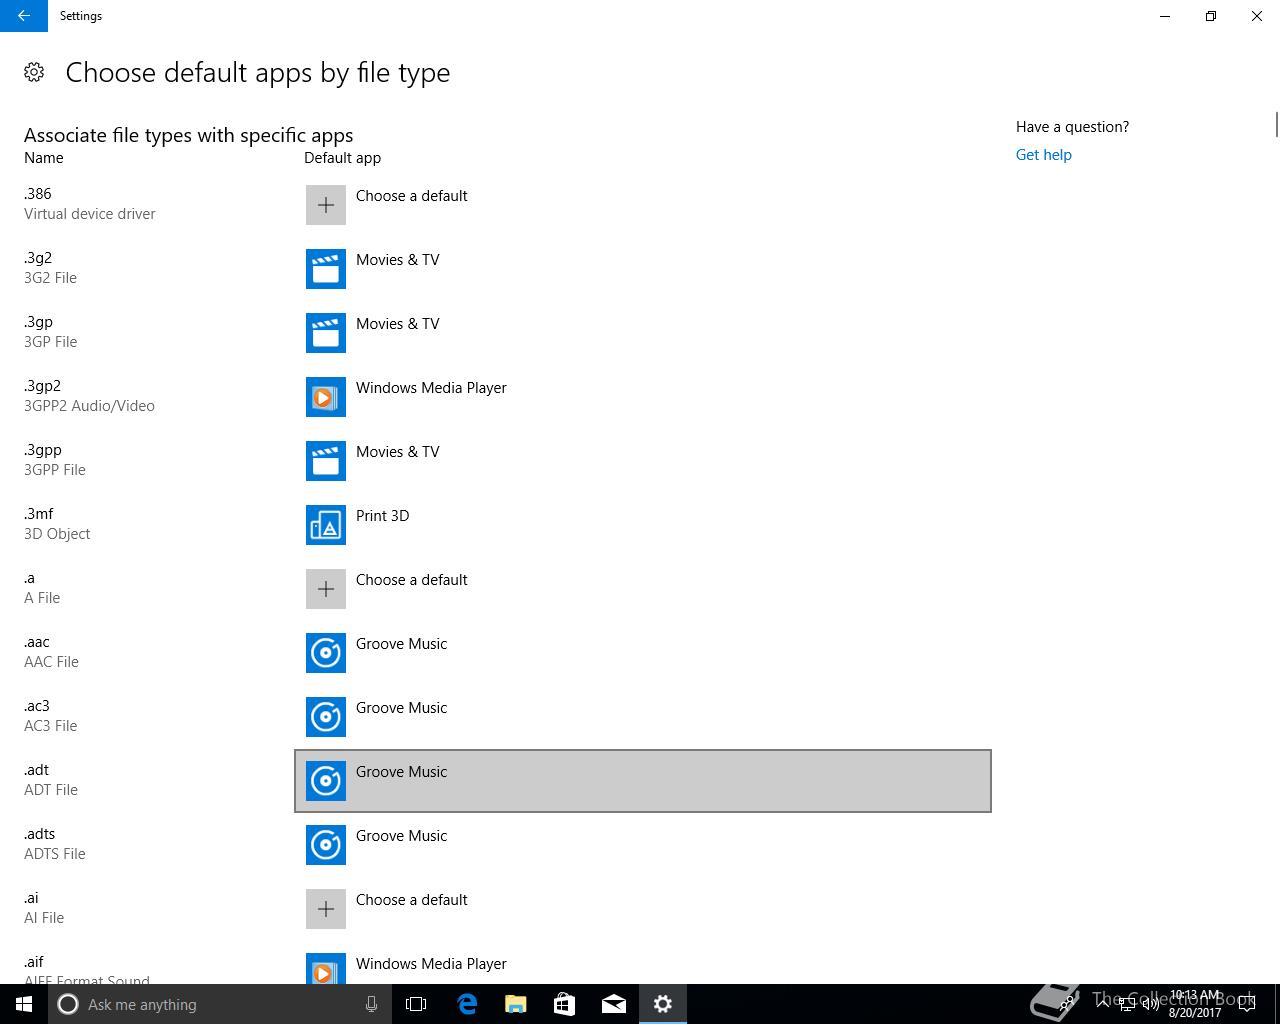
Task: Open the Get help link
Action: tap(1043, 155)
